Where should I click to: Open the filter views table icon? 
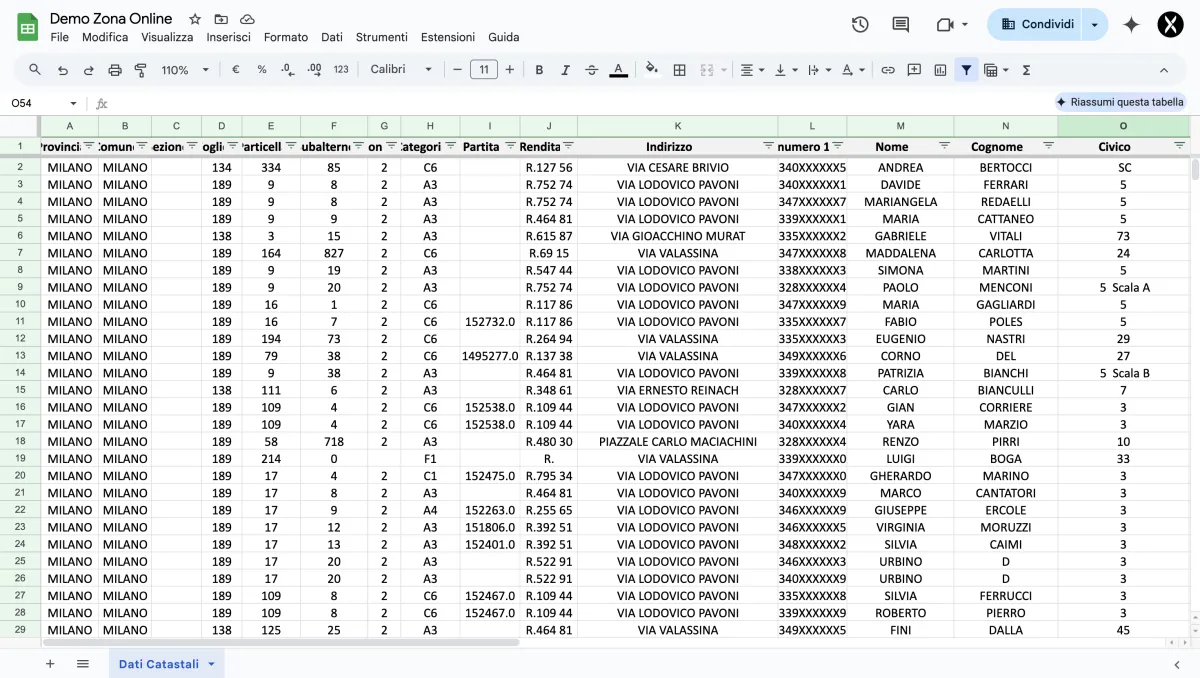[996, 70]
